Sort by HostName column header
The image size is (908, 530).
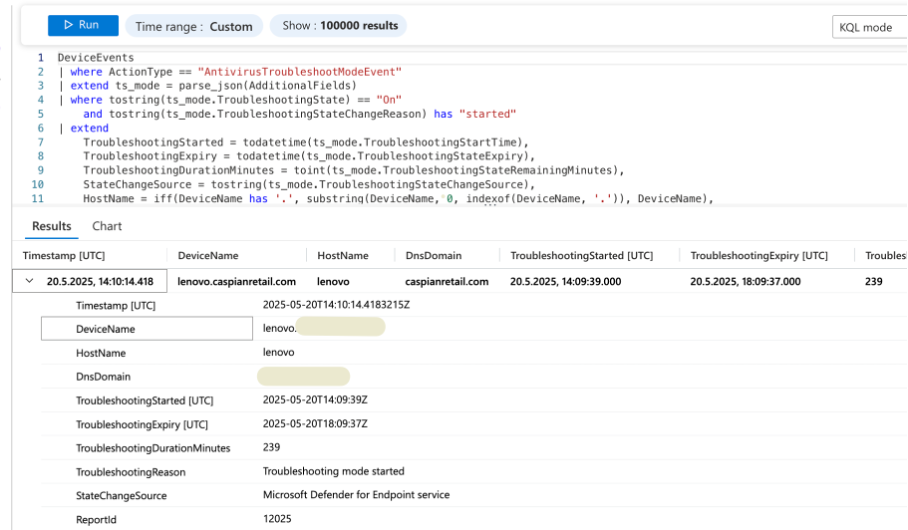coord(343,255)
